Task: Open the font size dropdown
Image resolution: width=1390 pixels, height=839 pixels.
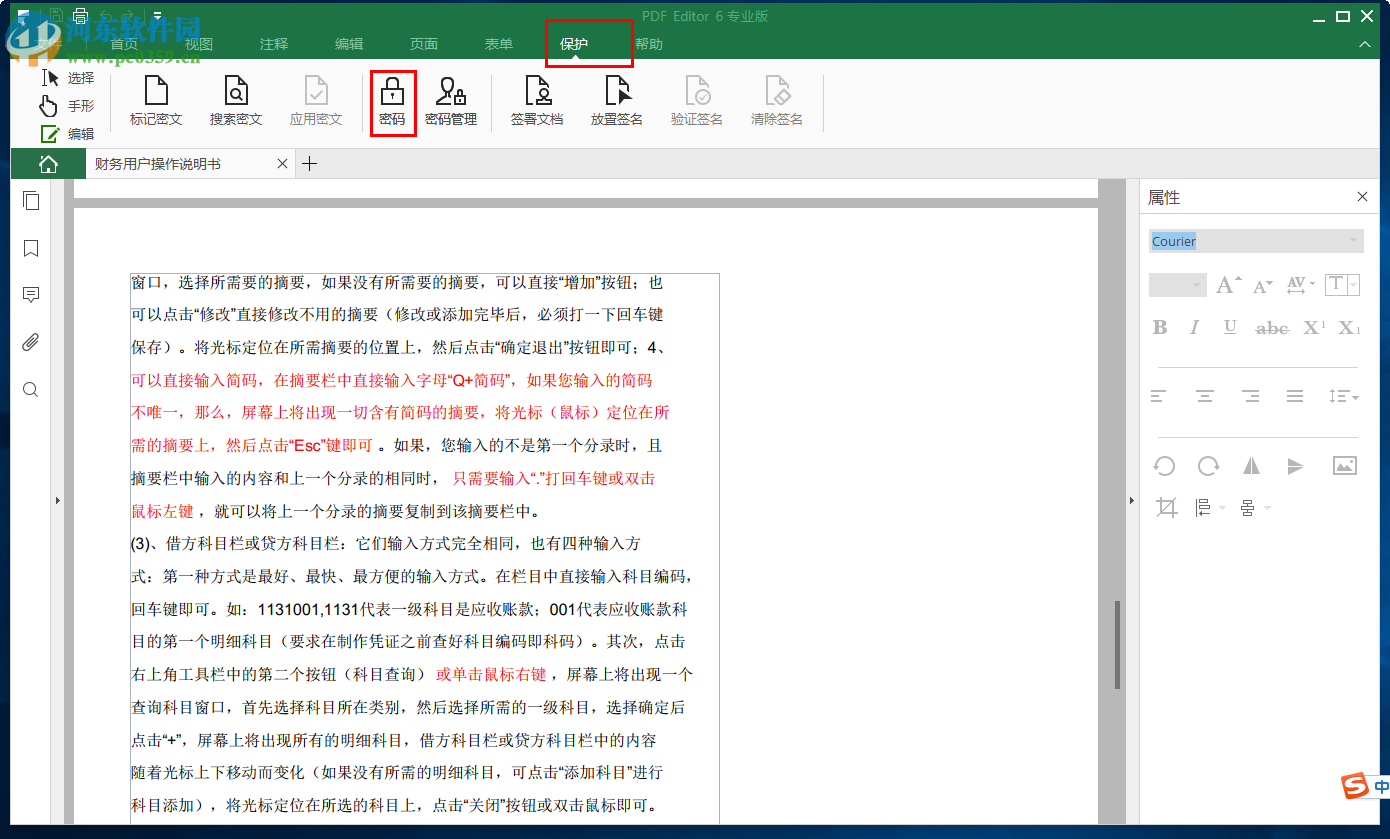Action: pos(1177,284)
